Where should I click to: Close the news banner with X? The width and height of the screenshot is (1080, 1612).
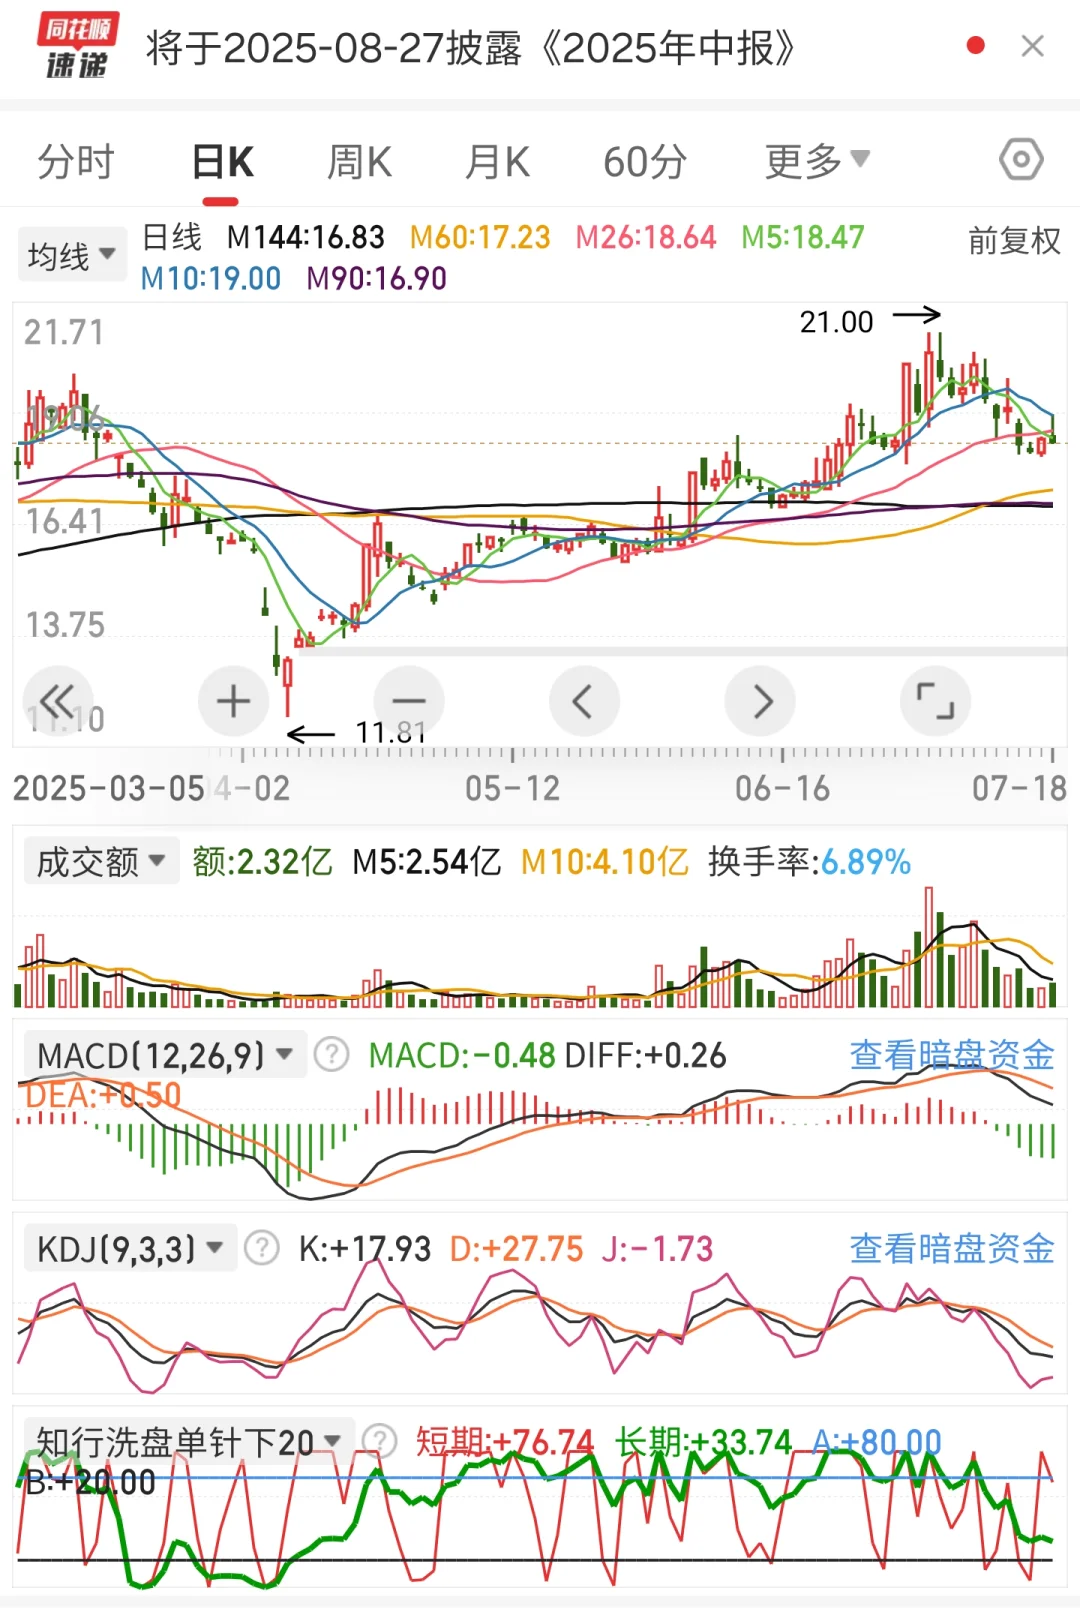(1032, 46)
